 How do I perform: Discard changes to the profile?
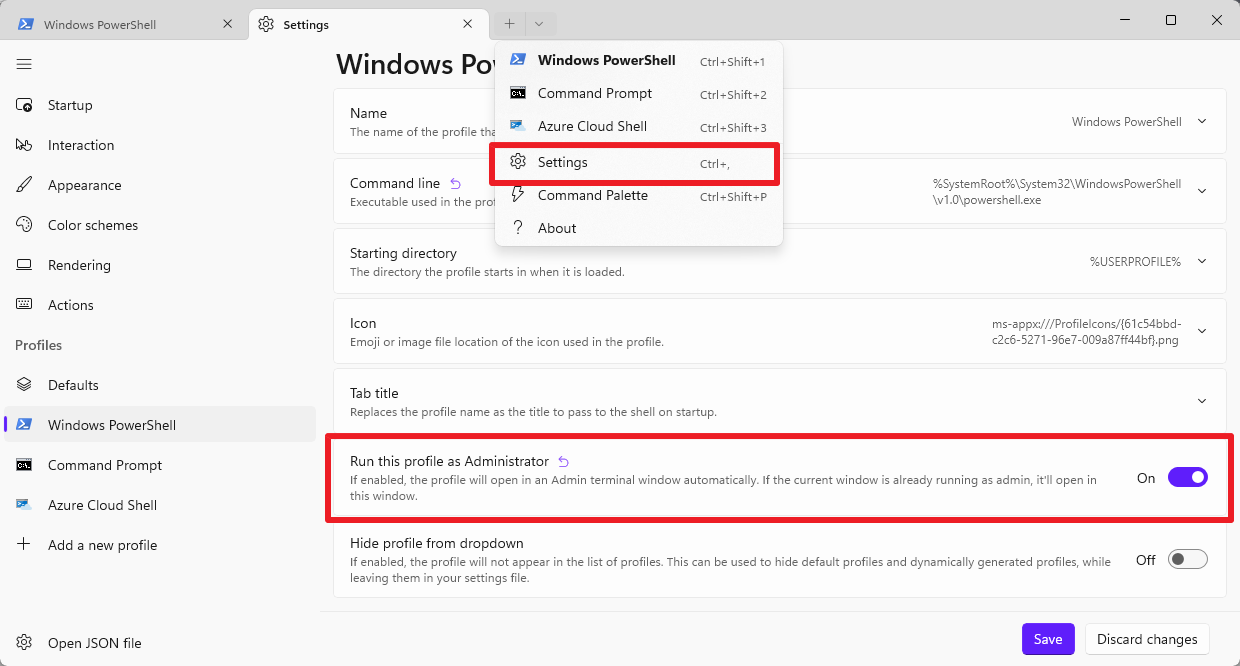tap(1146, 639)
